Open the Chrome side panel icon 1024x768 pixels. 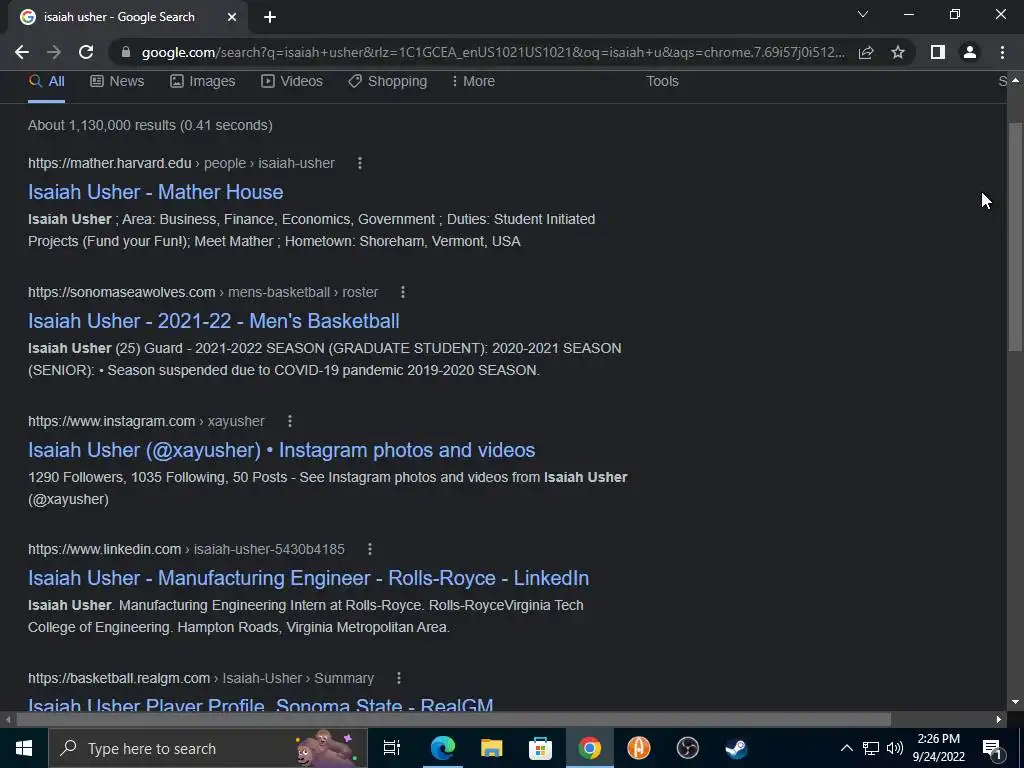[x=938, y=52]
